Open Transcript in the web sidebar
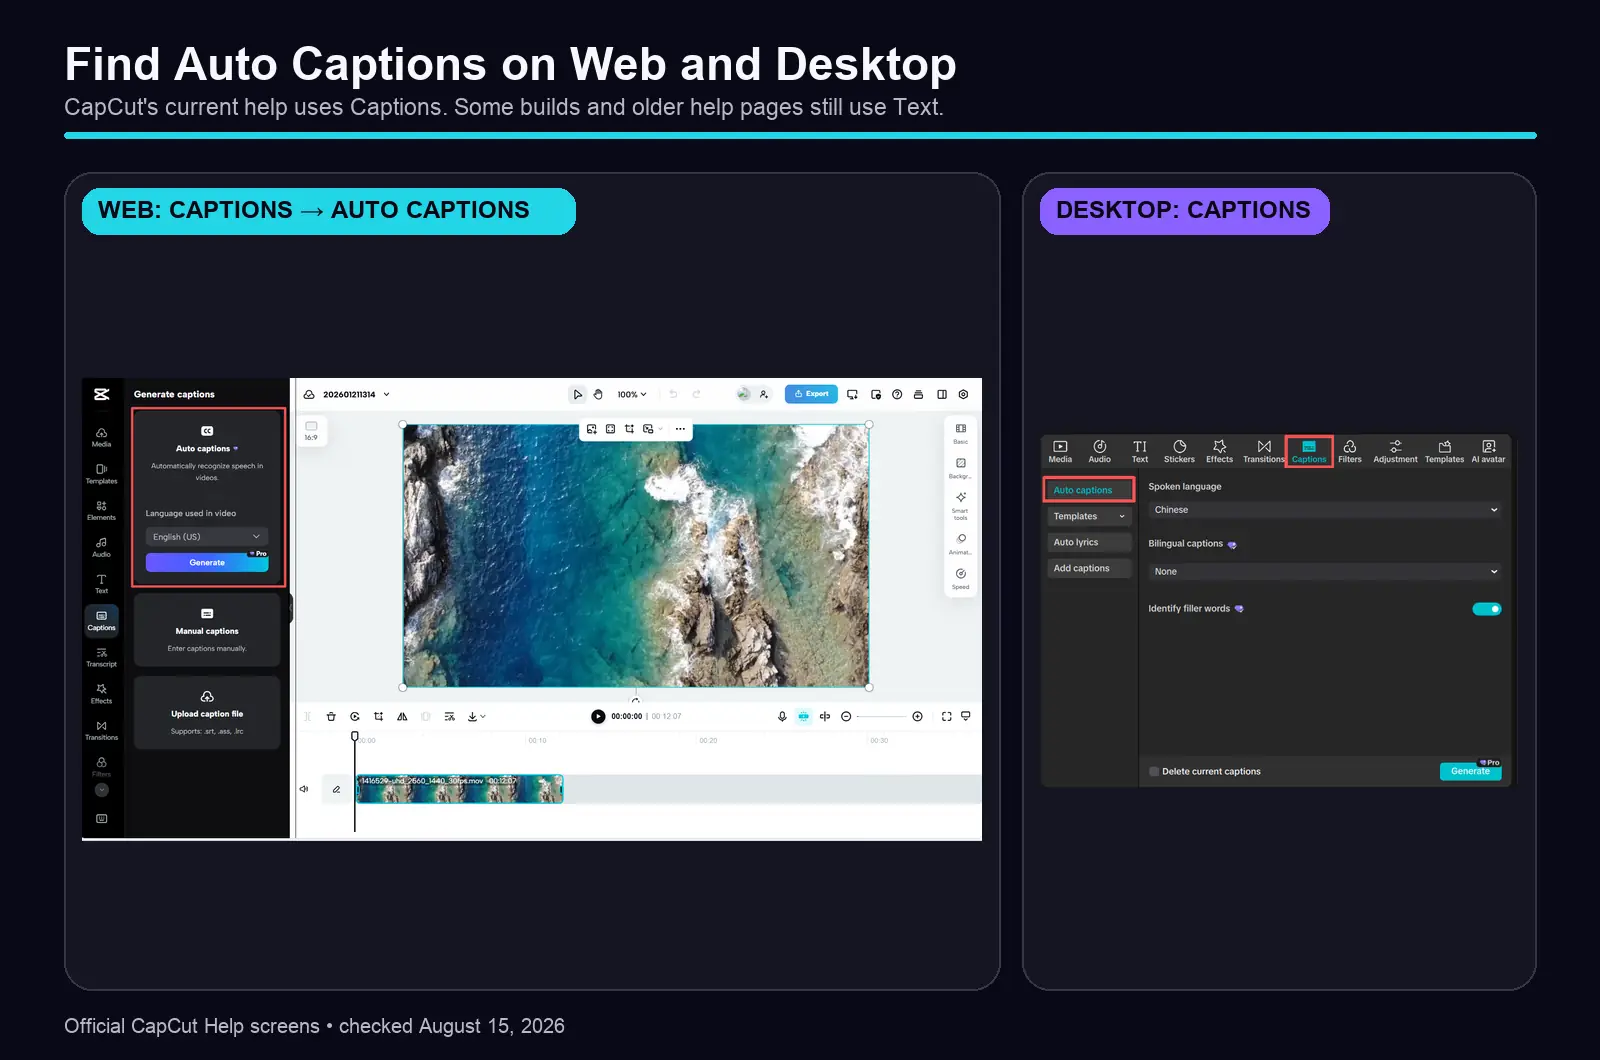 tap(101, 657)
